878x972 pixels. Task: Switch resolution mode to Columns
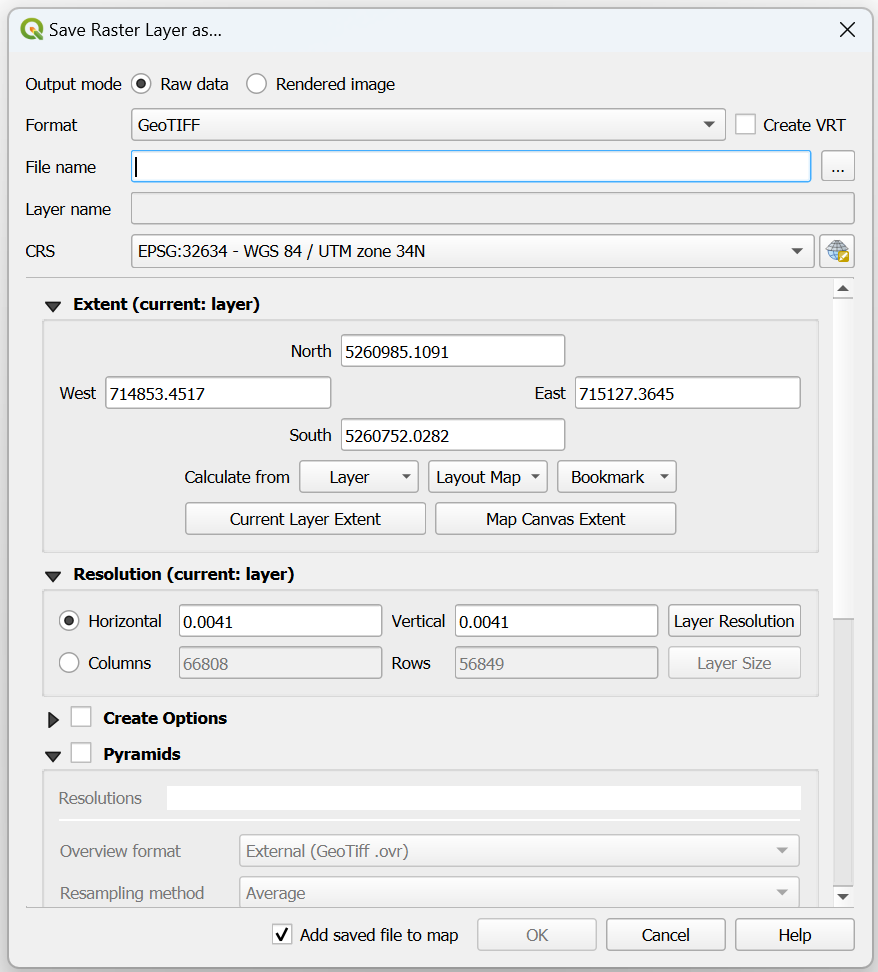[x=69, y=662]
